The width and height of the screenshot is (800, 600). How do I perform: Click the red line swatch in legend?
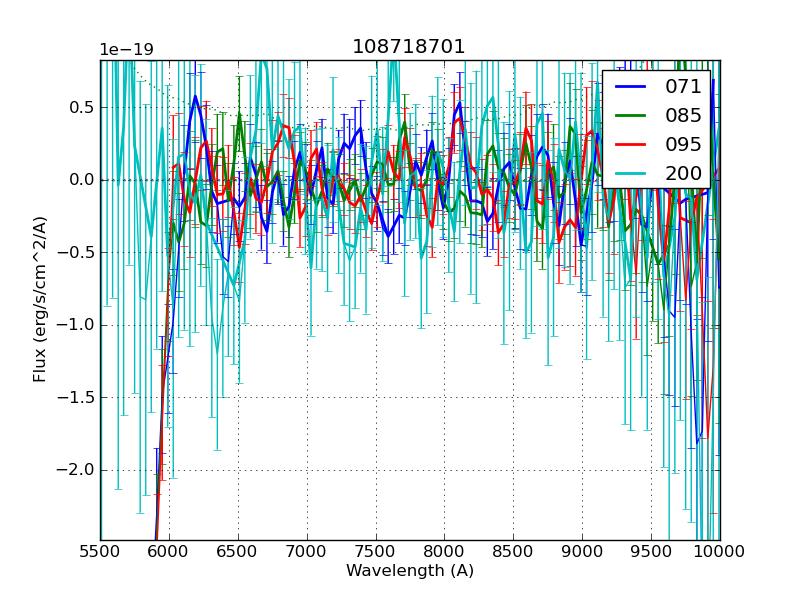(x=633, y=145)
